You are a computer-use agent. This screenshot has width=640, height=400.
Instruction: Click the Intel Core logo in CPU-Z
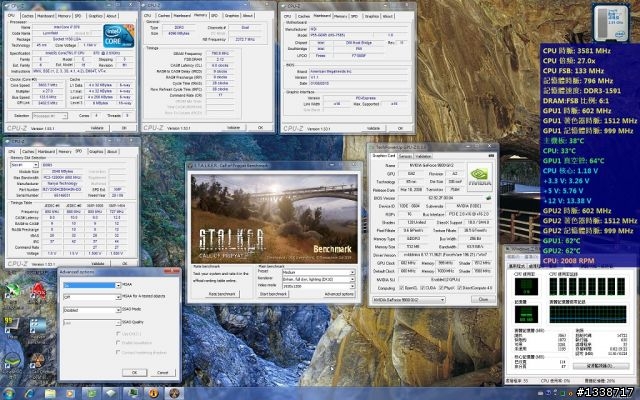(118, 36)
